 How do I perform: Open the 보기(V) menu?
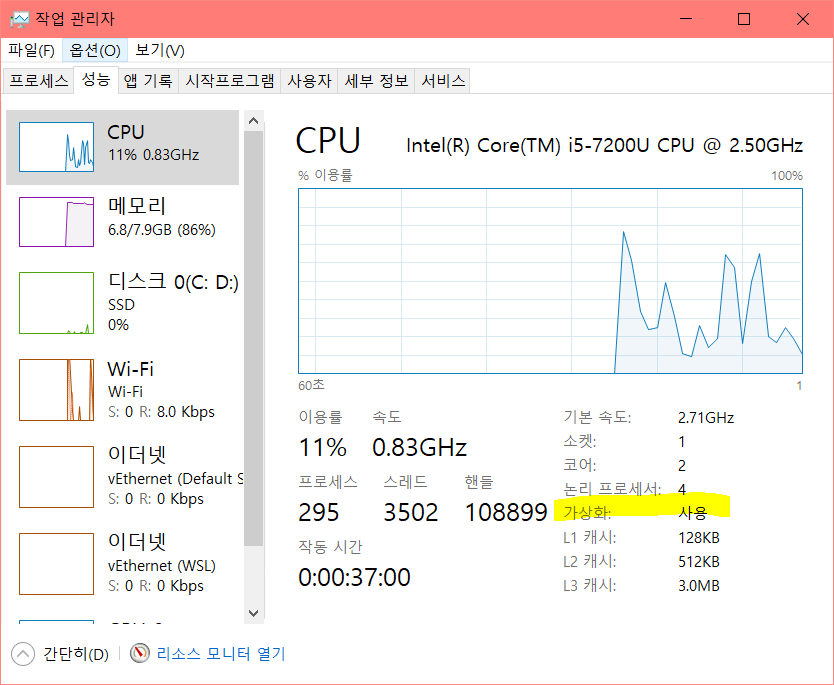click(x=160, y=51)
